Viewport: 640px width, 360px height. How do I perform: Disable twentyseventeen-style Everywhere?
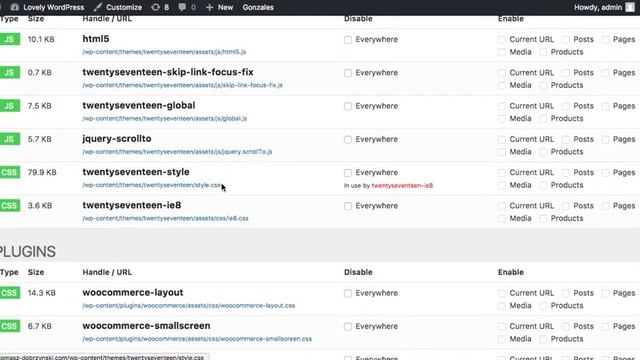pyautogui.click(x=348, y=173)
